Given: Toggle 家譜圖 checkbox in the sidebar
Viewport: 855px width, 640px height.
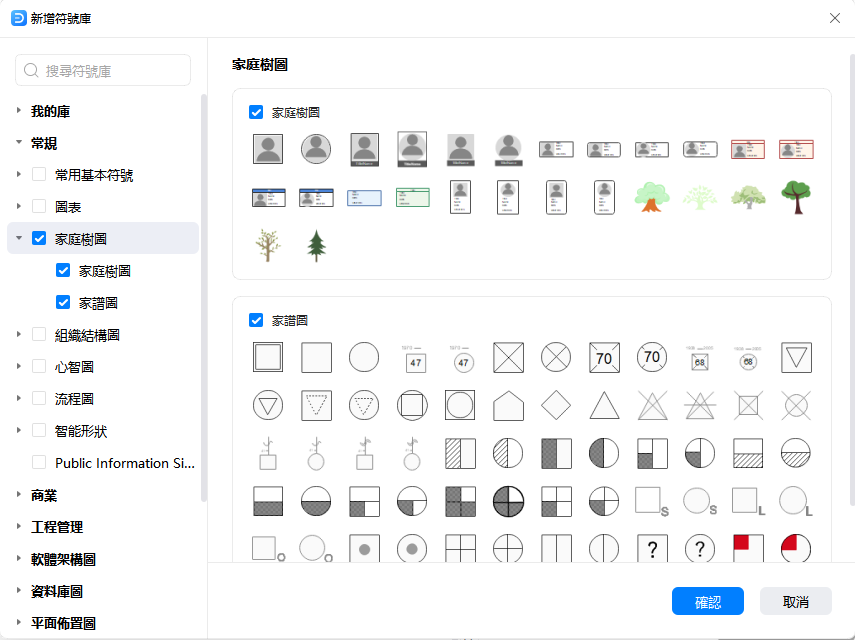Looking at the screenshot, I should pyautogui.click(x=63, y=303).
